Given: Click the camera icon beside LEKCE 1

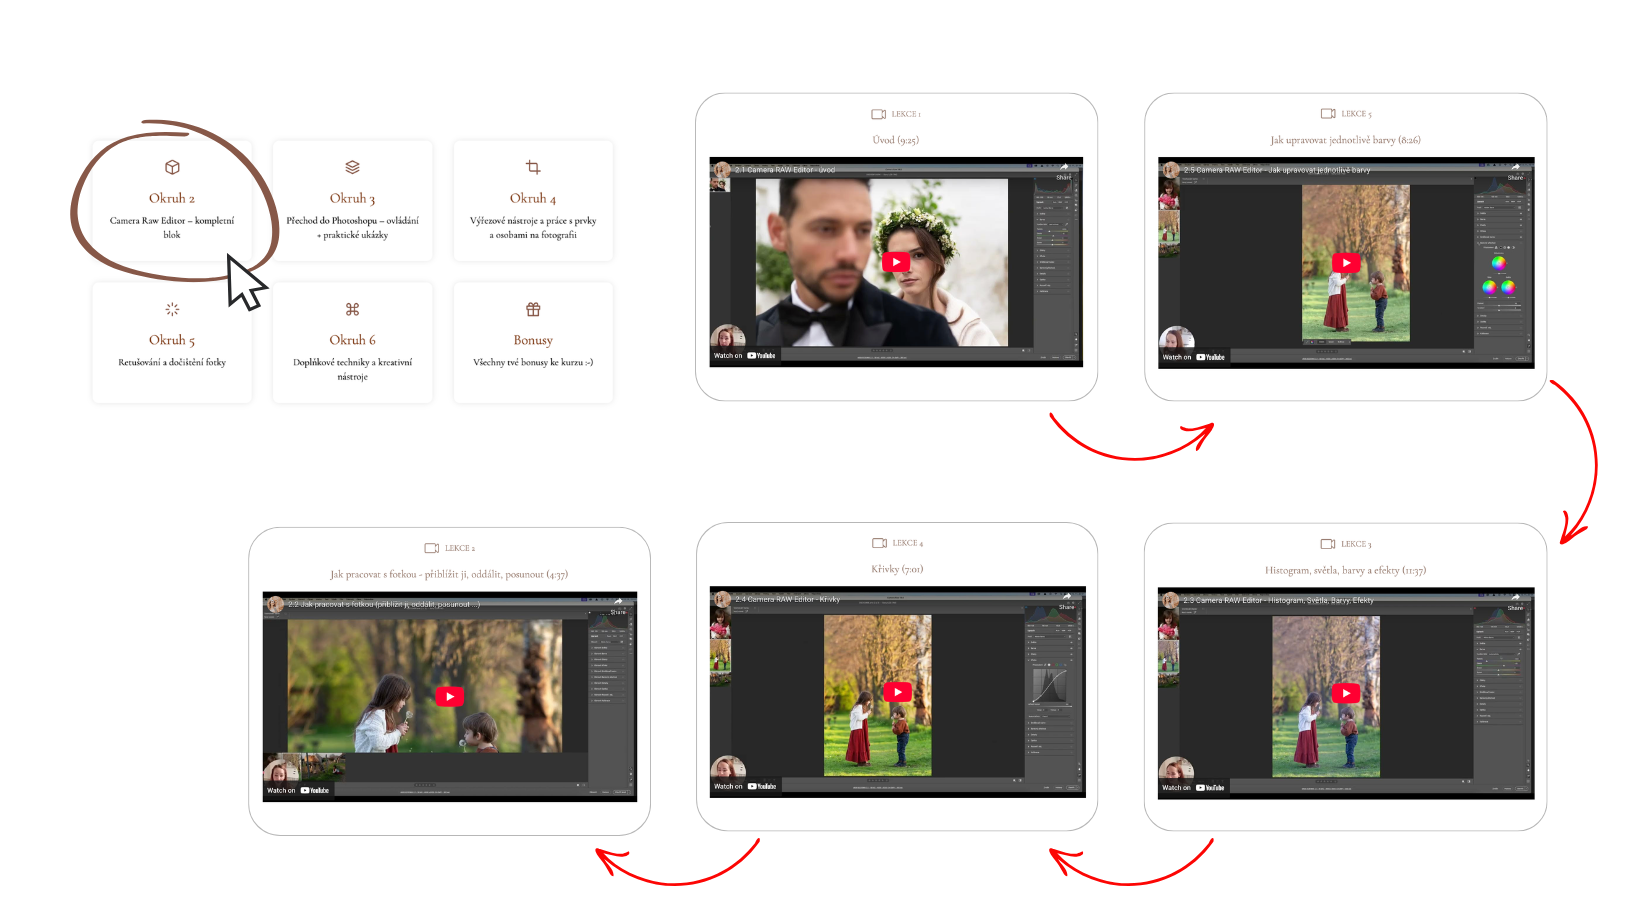Looking at the screenshot, I should tap(878, 114).
